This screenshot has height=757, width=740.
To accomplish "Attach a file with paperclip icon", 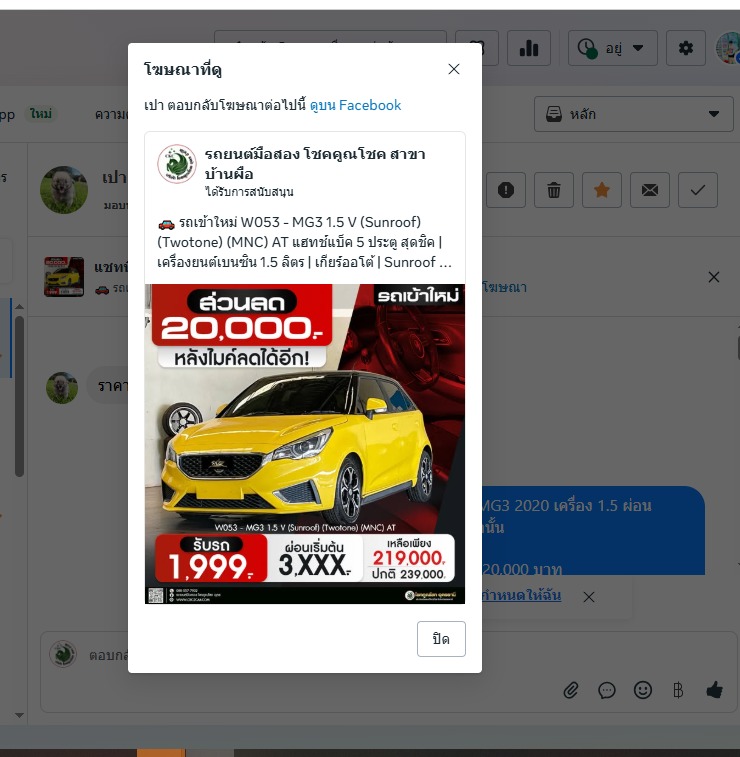I will coord(571,690).
